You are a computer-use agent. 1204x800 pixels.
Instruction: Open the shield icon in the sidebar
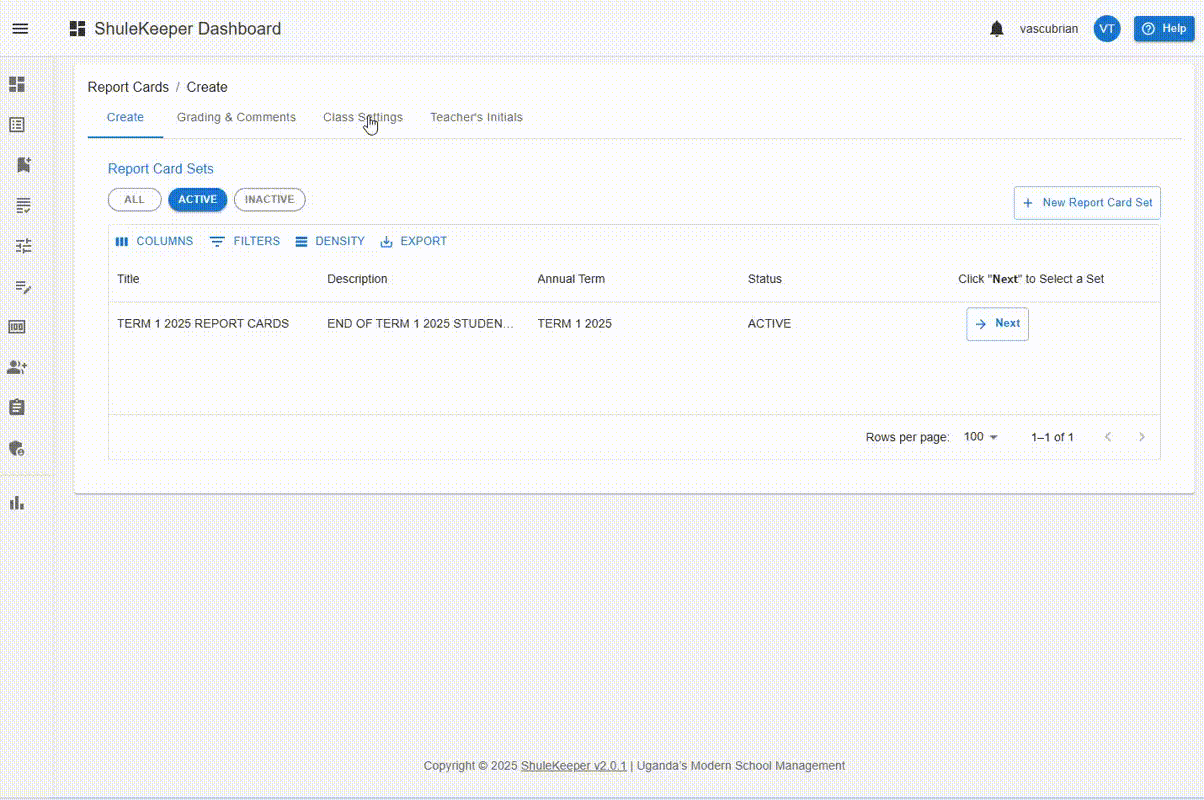(17, 448)
